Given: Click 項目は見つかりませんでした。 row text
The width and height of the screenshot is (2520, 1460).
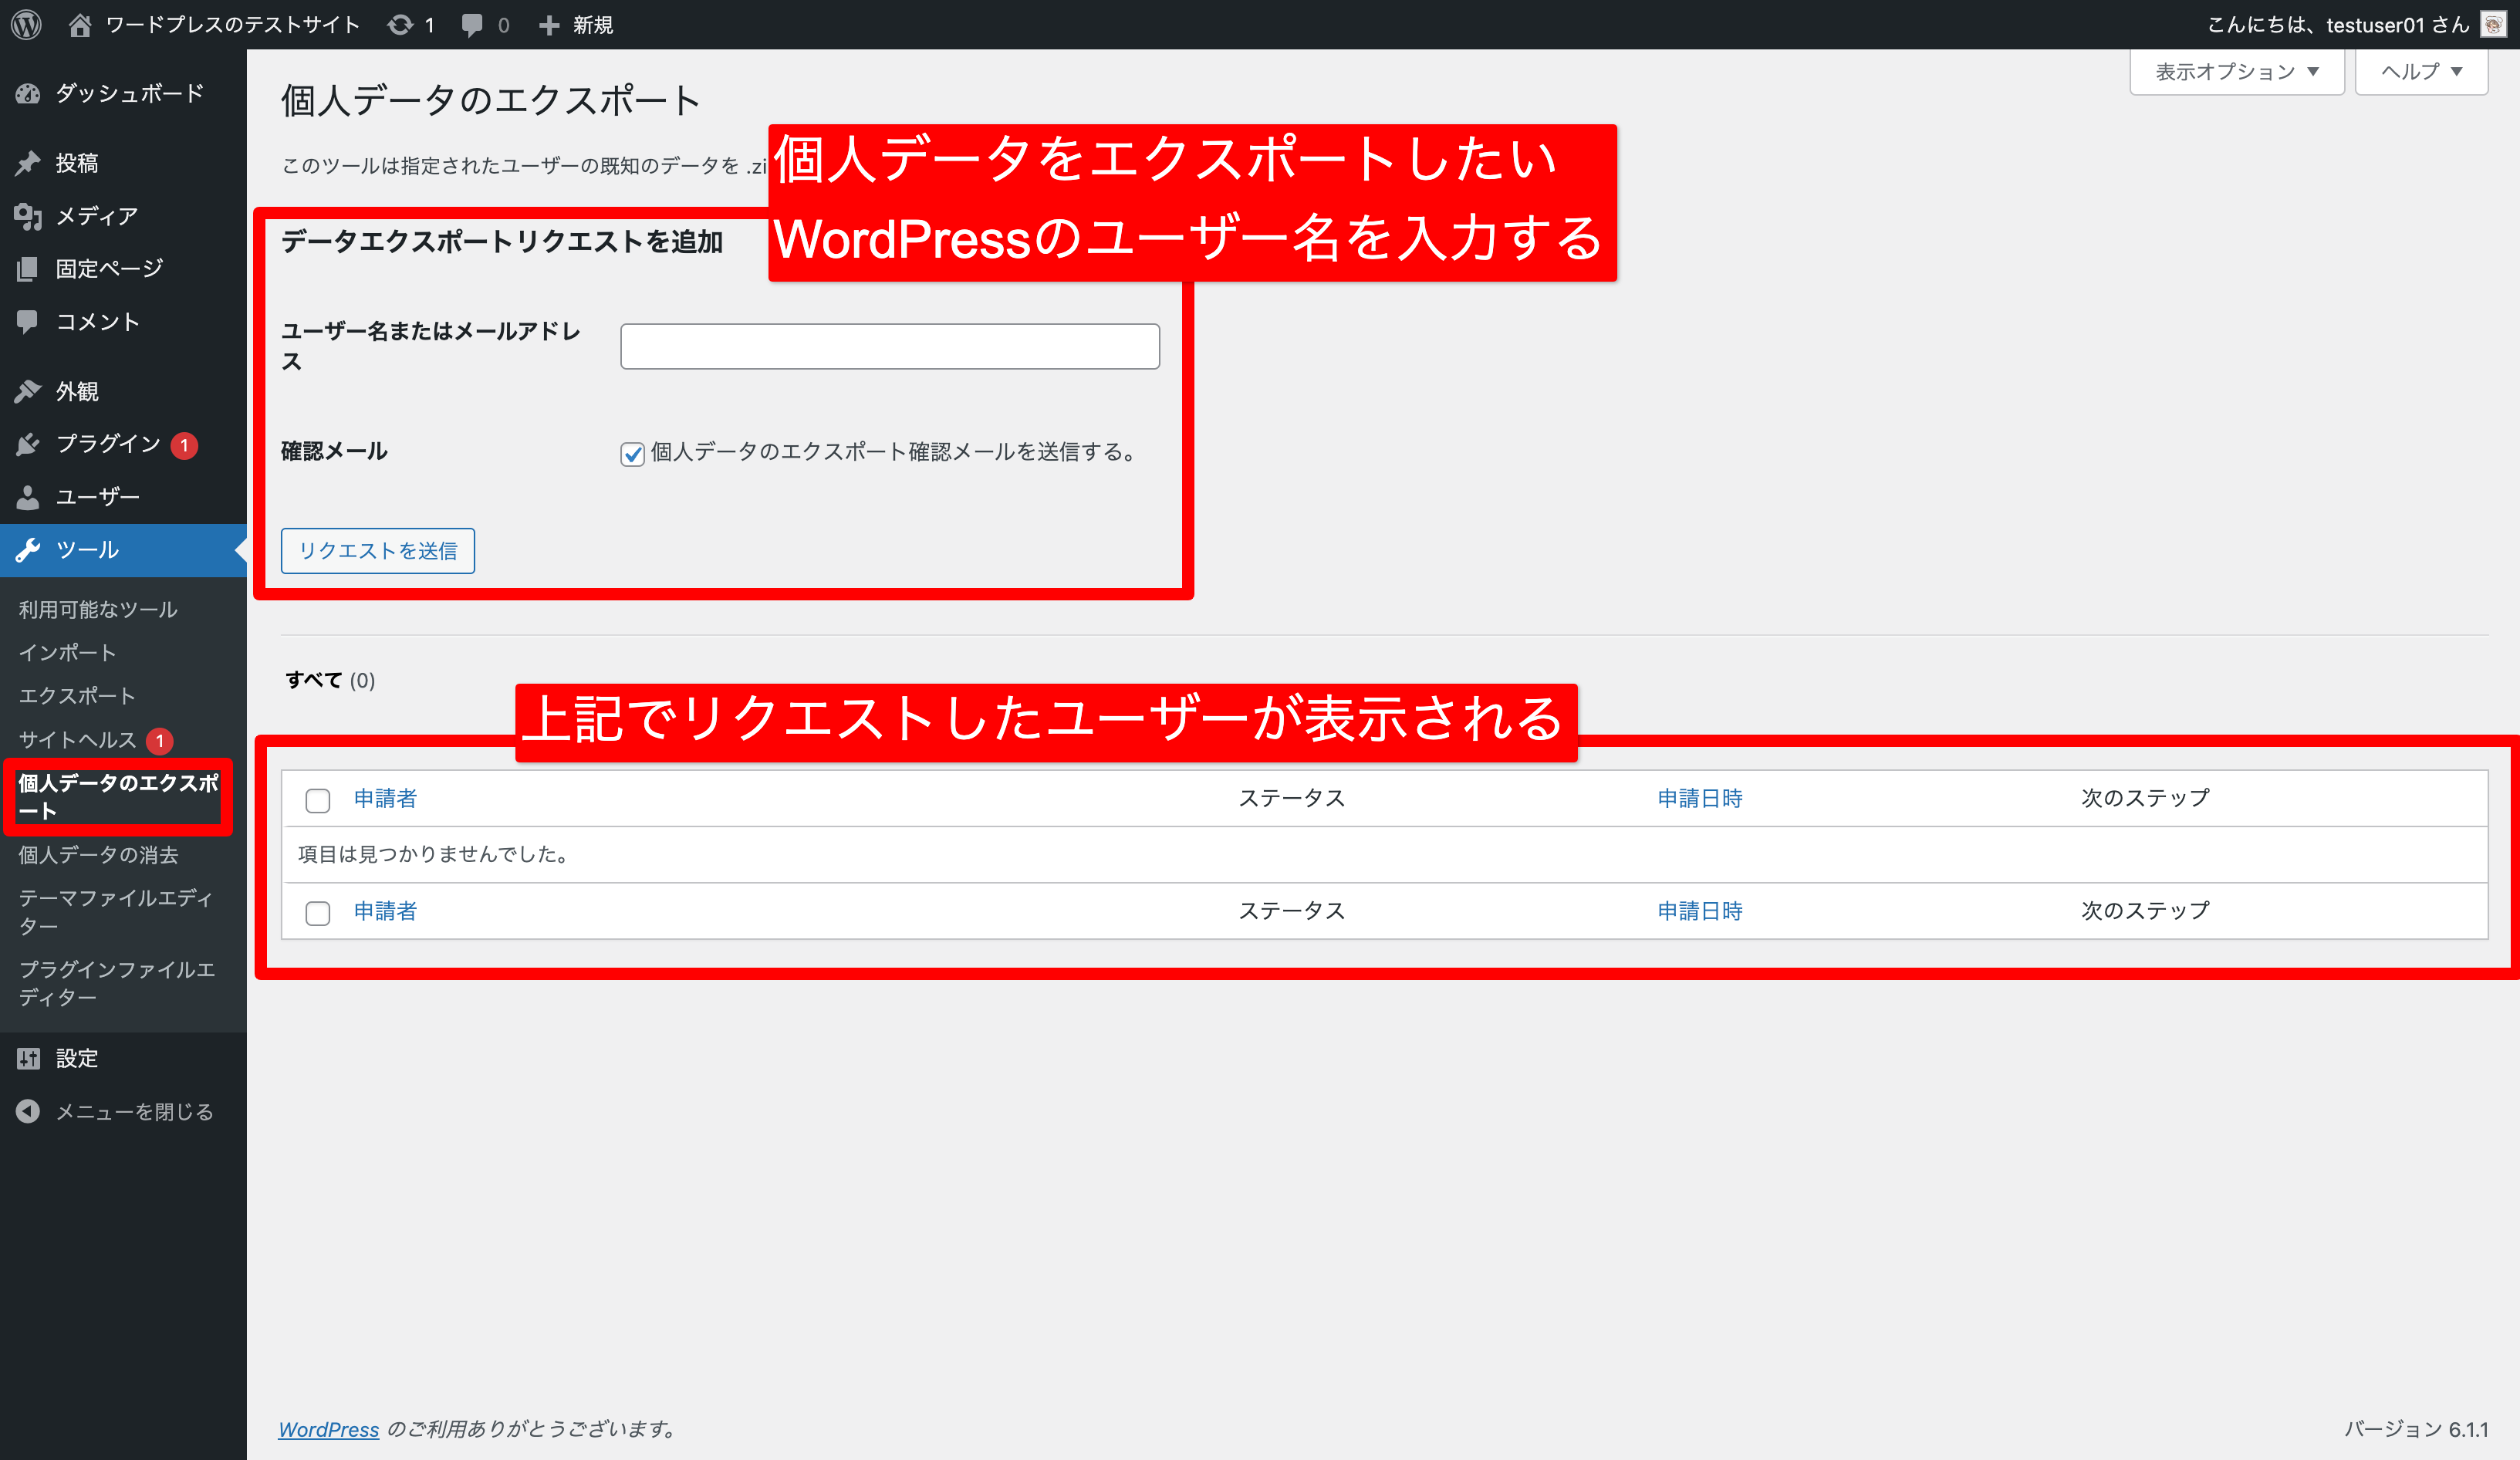Looking at the screenshot, I should coord(434,854).
